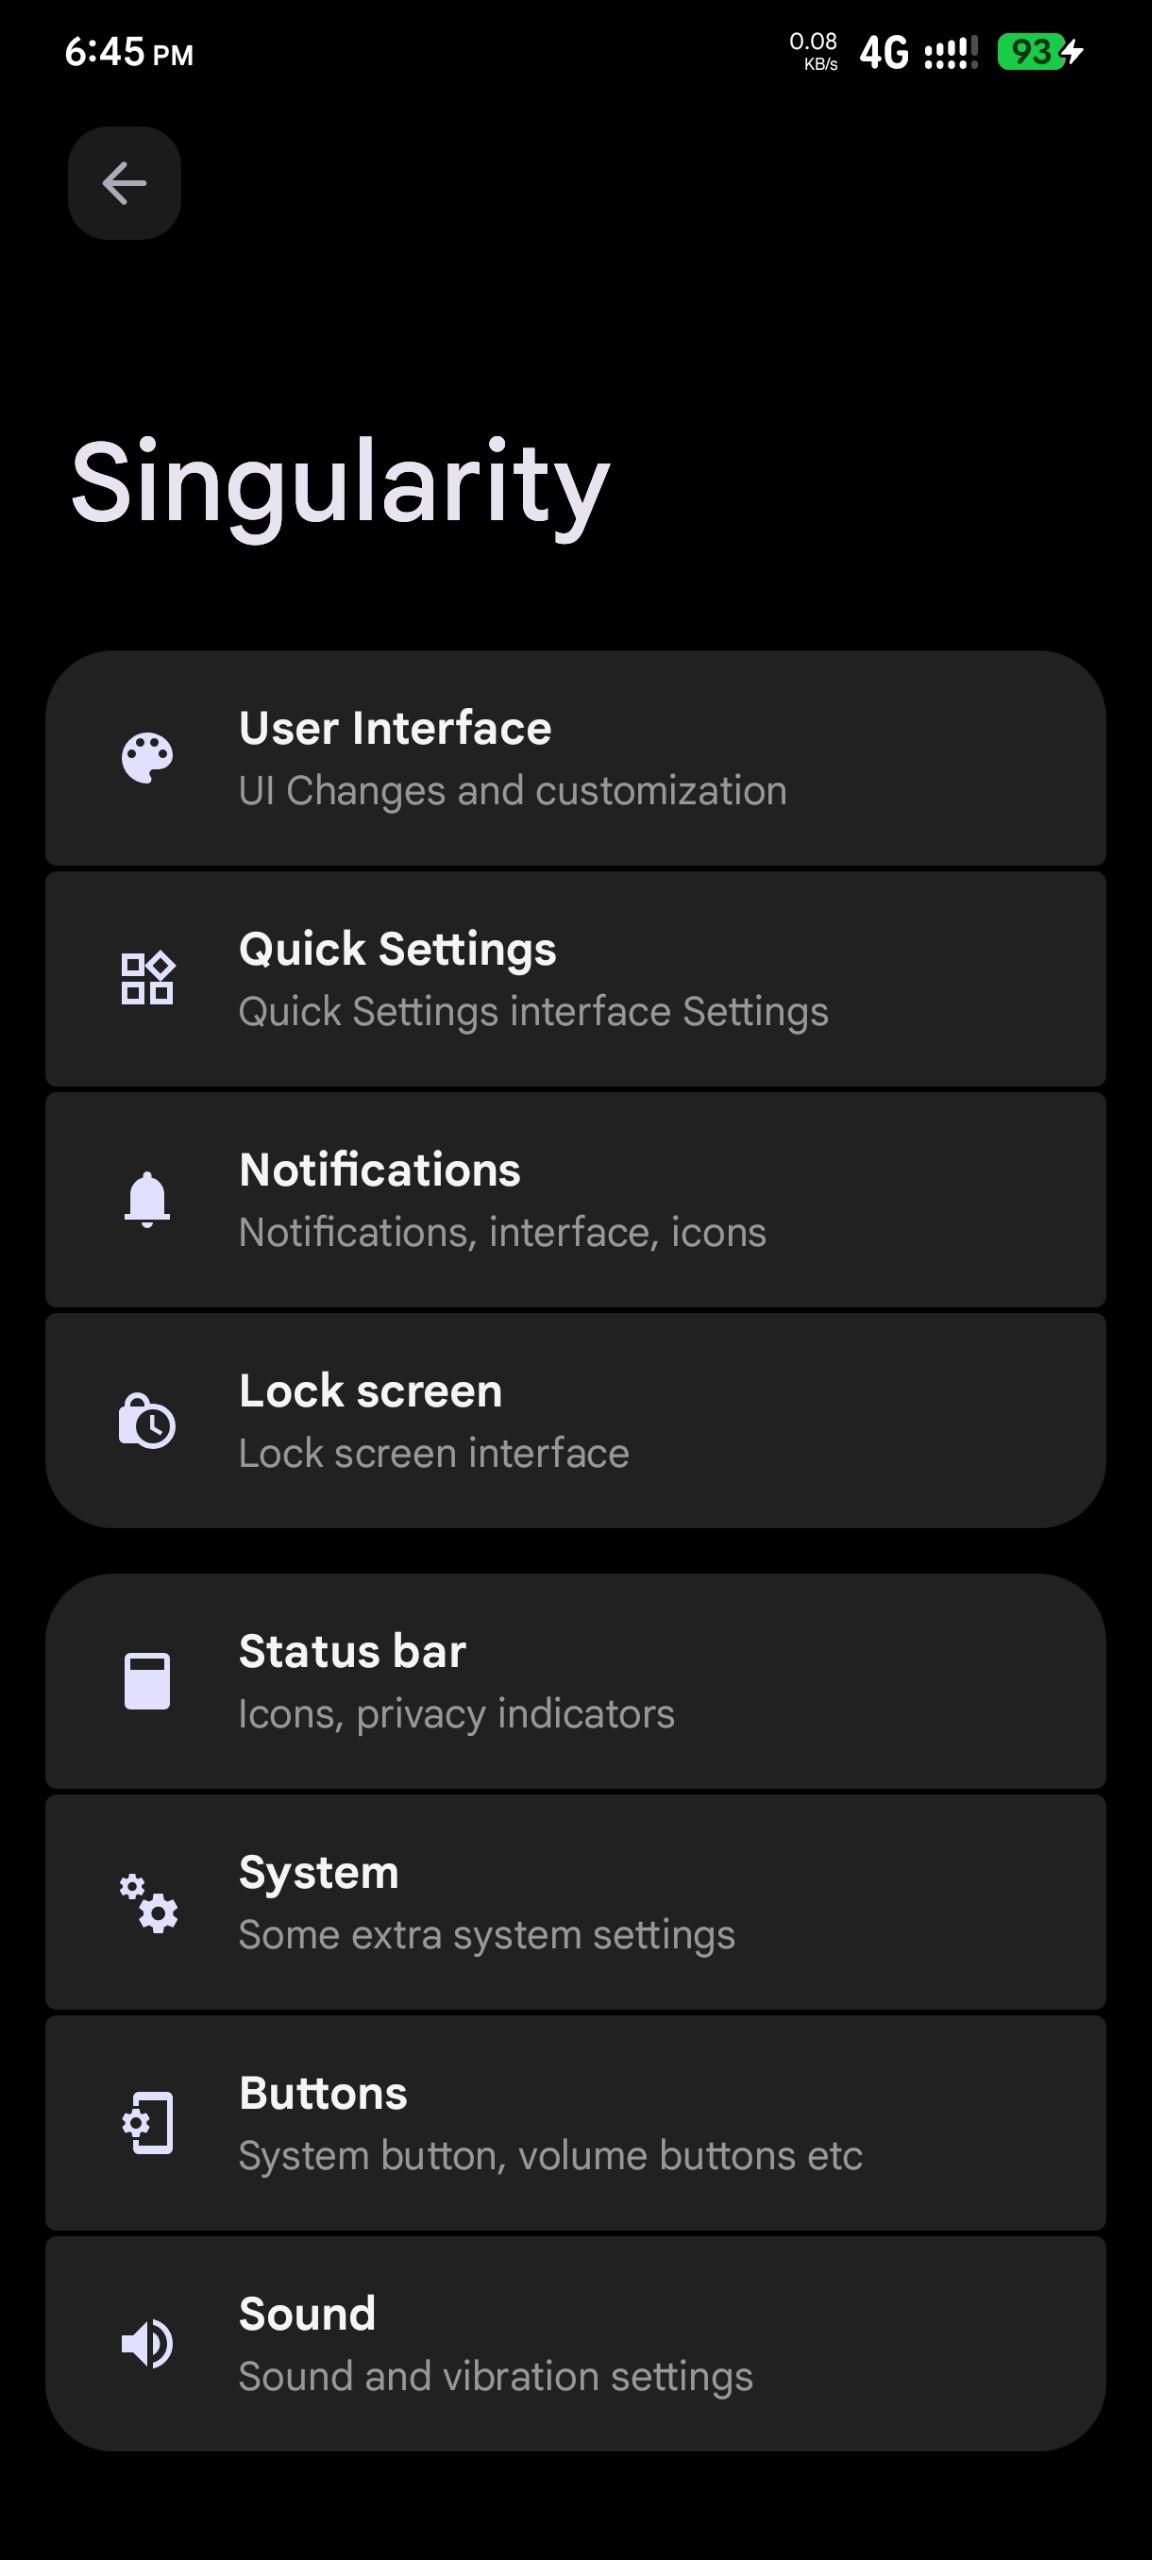
Task: Tap the back arrow button
Action: point(124,183)
